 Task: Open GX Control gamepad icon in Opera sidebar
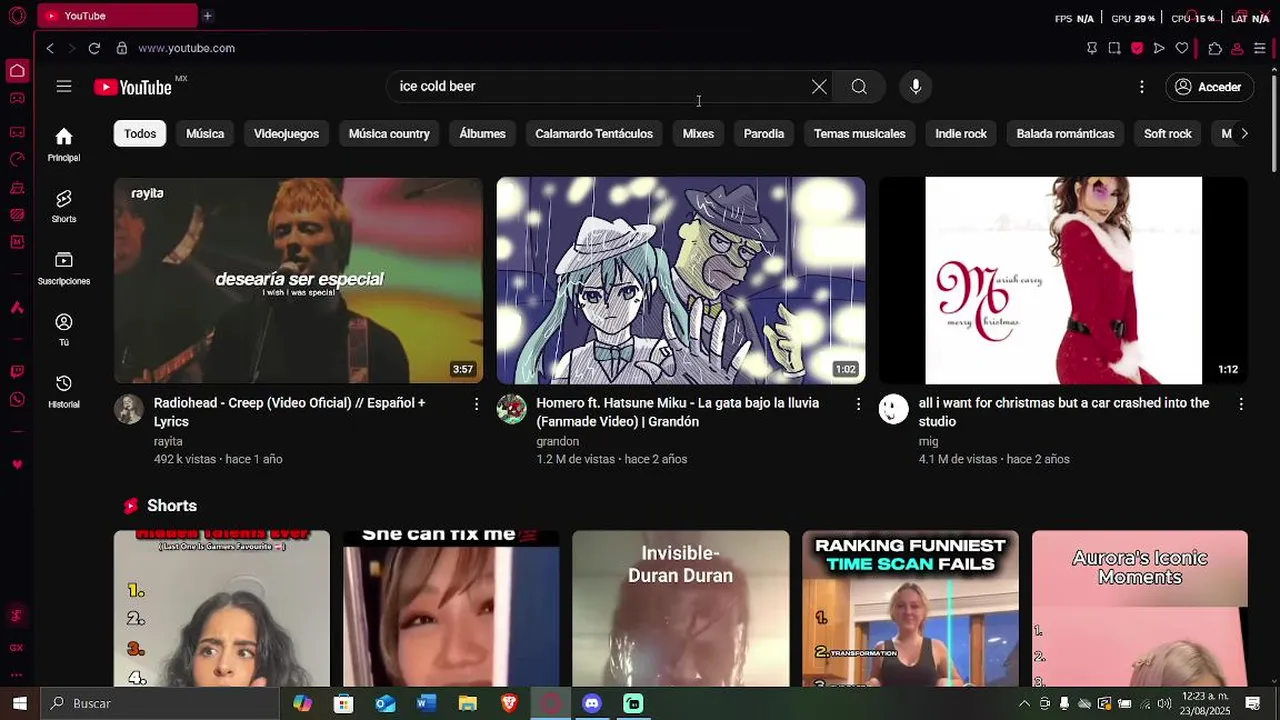point(17,98)
